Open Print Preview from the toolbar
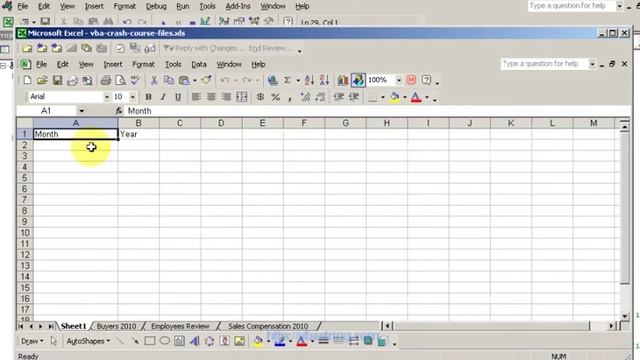The width and height of the screenshot is (640, 360). pyautogui.click(x=120, y=80)
